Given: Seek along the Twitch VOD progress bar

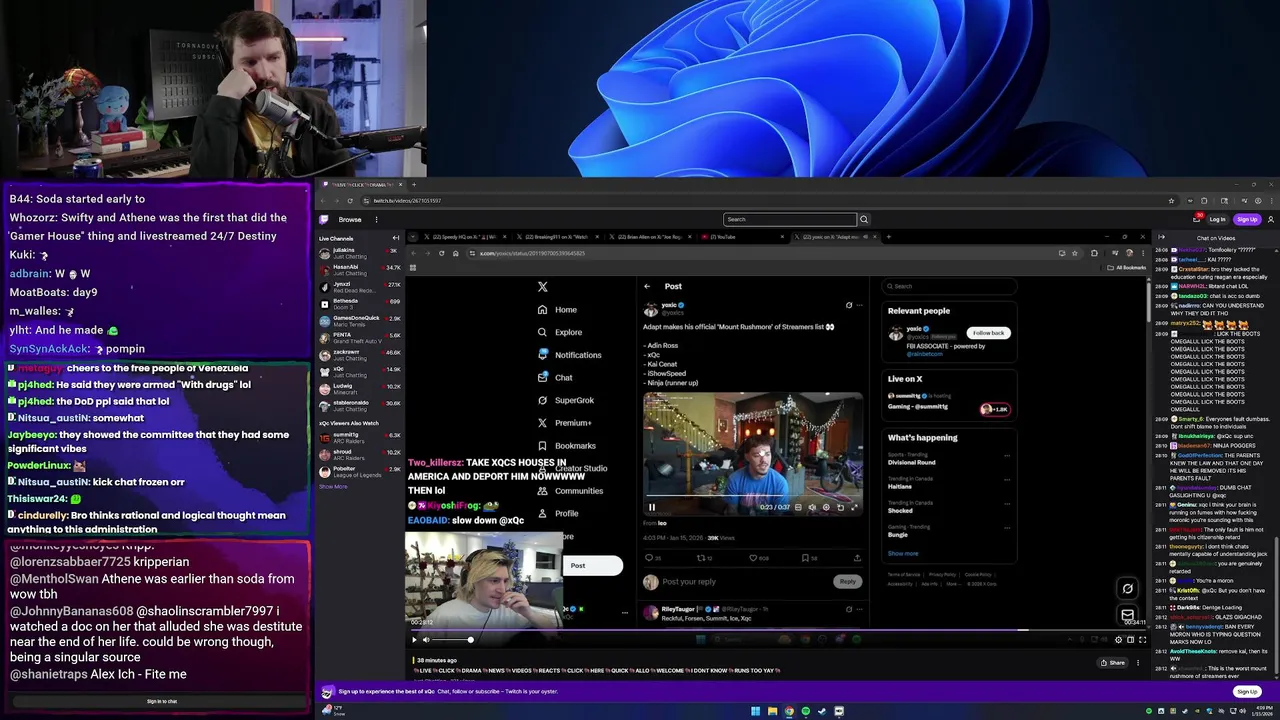Looking at the screenshot, I should tap(778, 631).
